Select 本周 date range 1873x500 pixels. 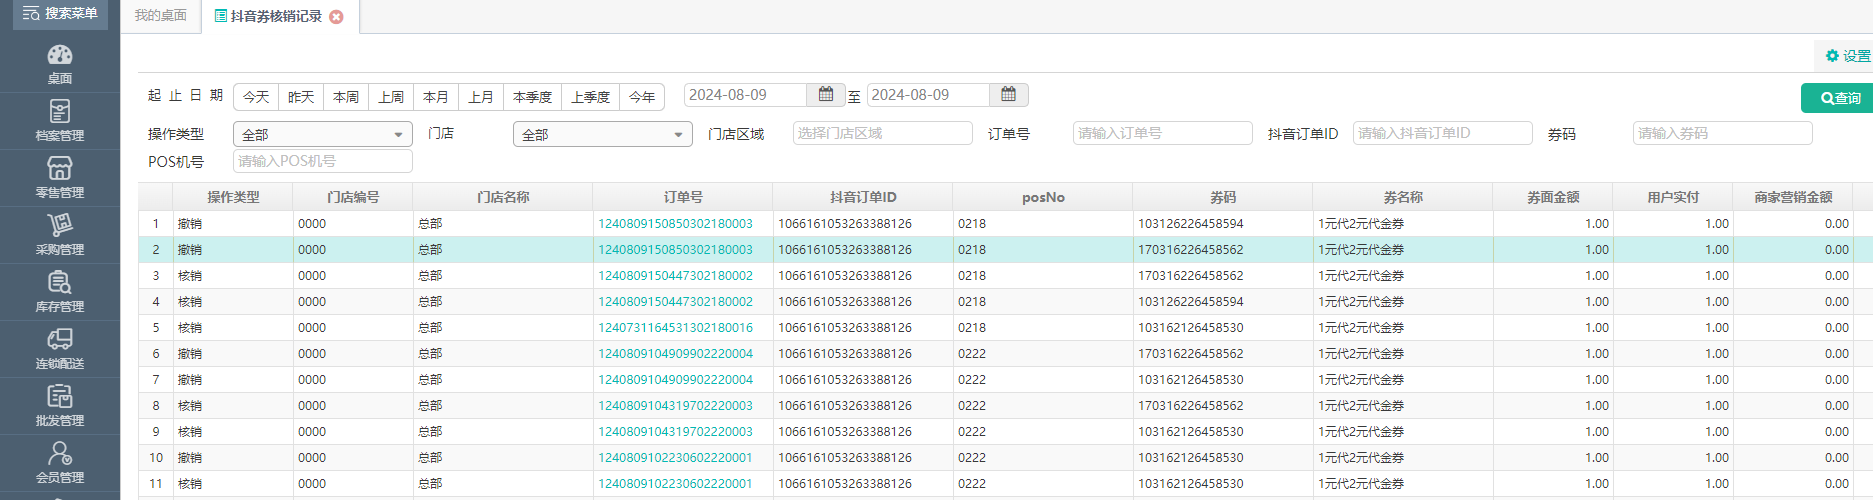click(x=346, y=96)
